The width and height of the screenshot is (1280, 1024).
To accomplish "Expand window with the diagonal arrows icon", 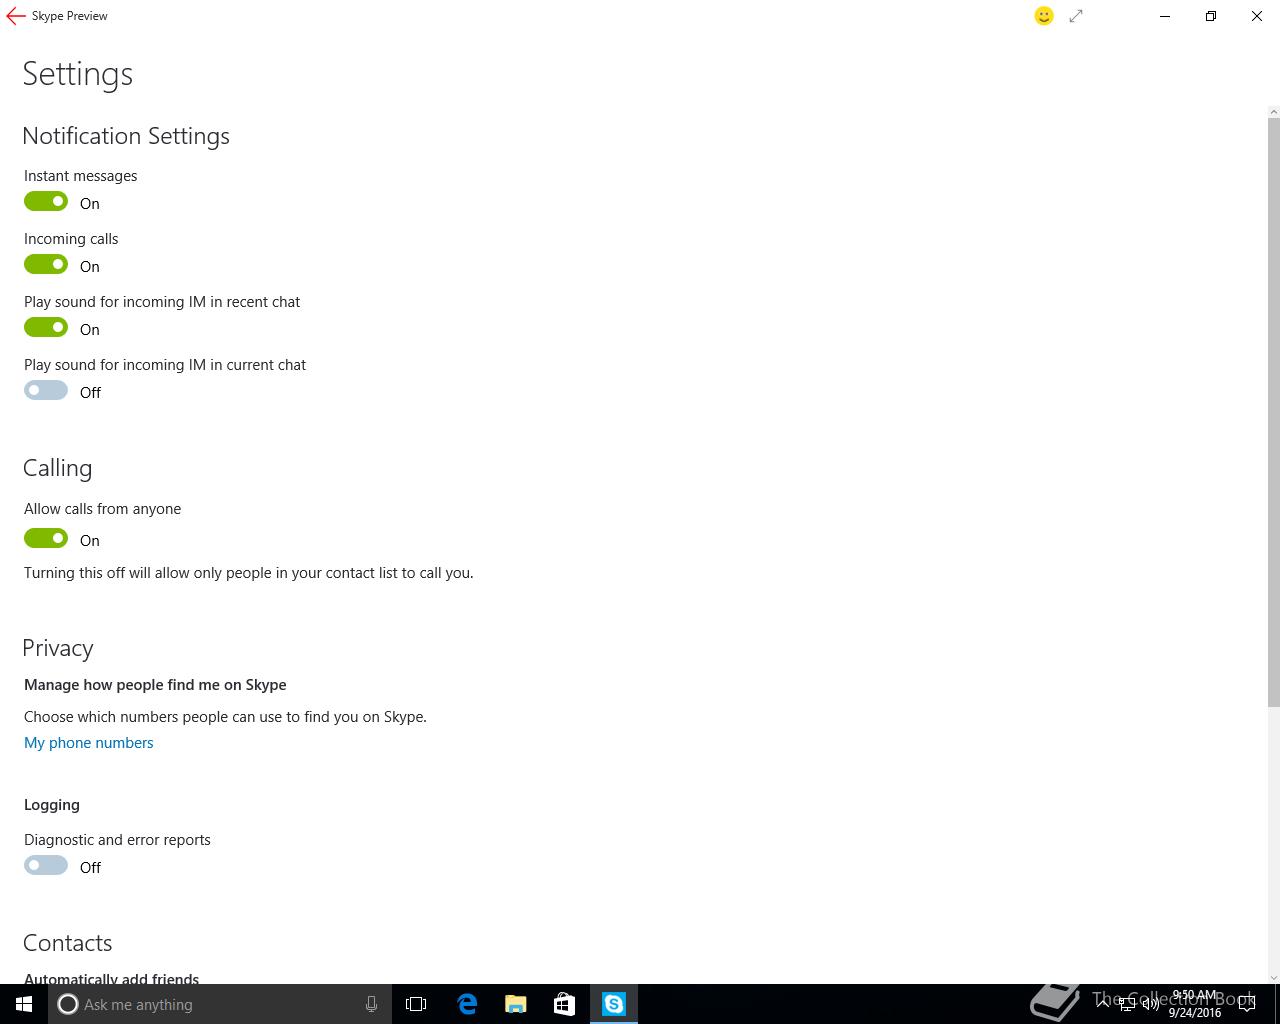I will tap(1076, 16).
